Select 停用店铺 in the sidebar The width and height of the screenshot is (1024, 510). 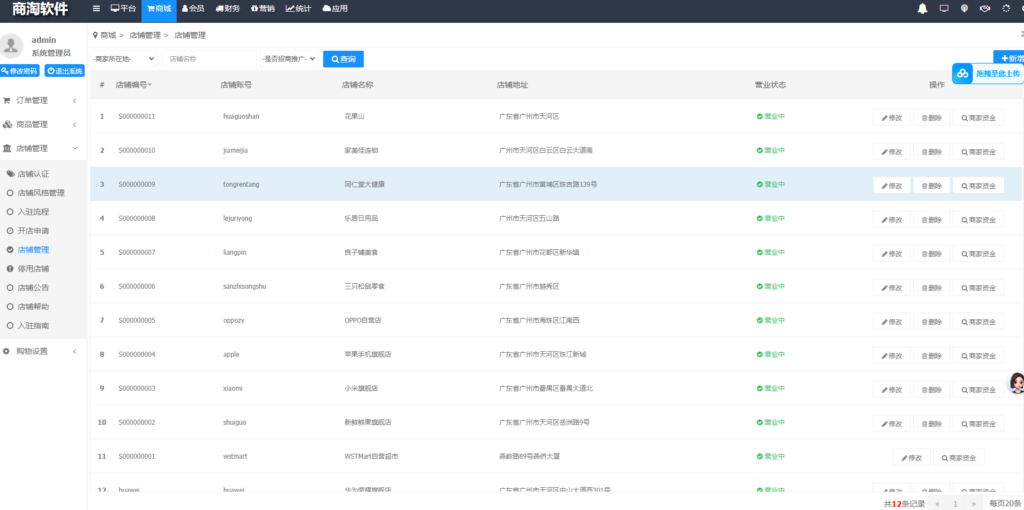[33, 269]
